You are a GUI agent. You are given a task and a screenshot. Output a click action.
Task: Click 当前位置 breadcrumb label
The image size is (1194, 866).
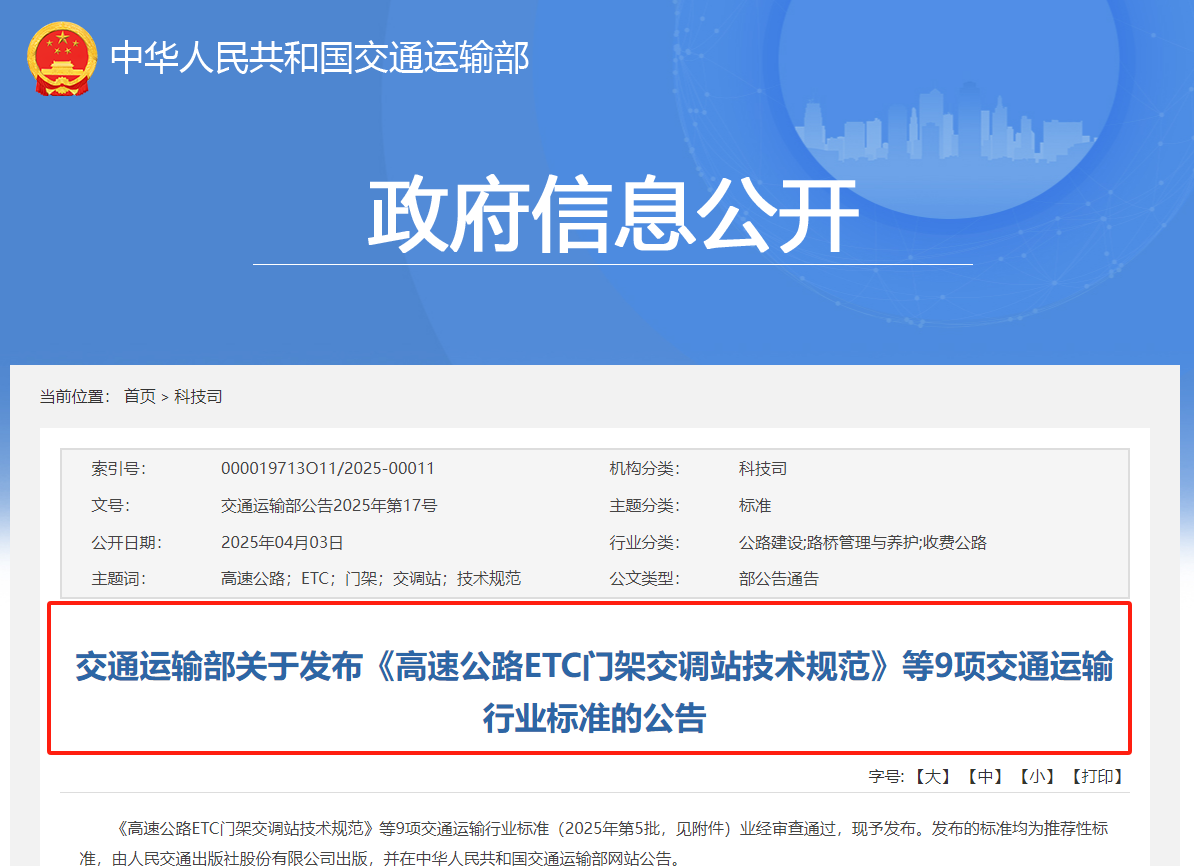[x=75, y=396]
